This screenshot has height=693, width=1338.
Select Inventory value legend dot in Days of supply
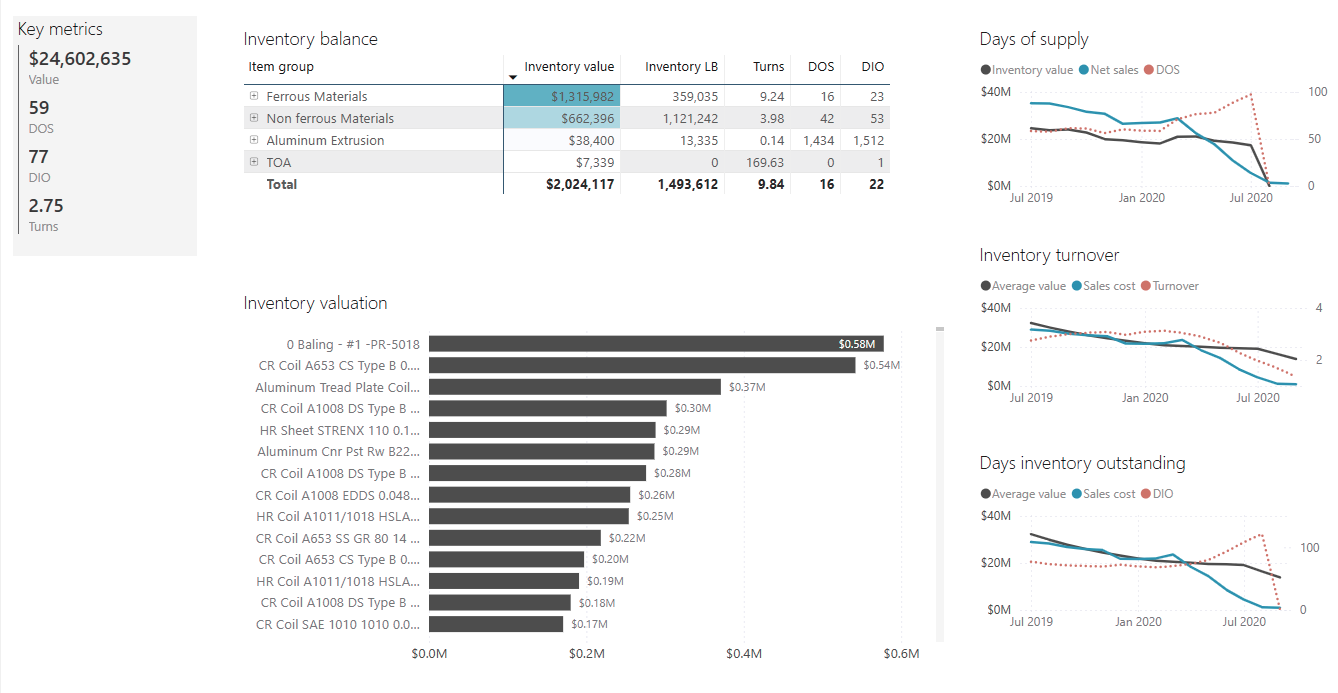(986, 70)
